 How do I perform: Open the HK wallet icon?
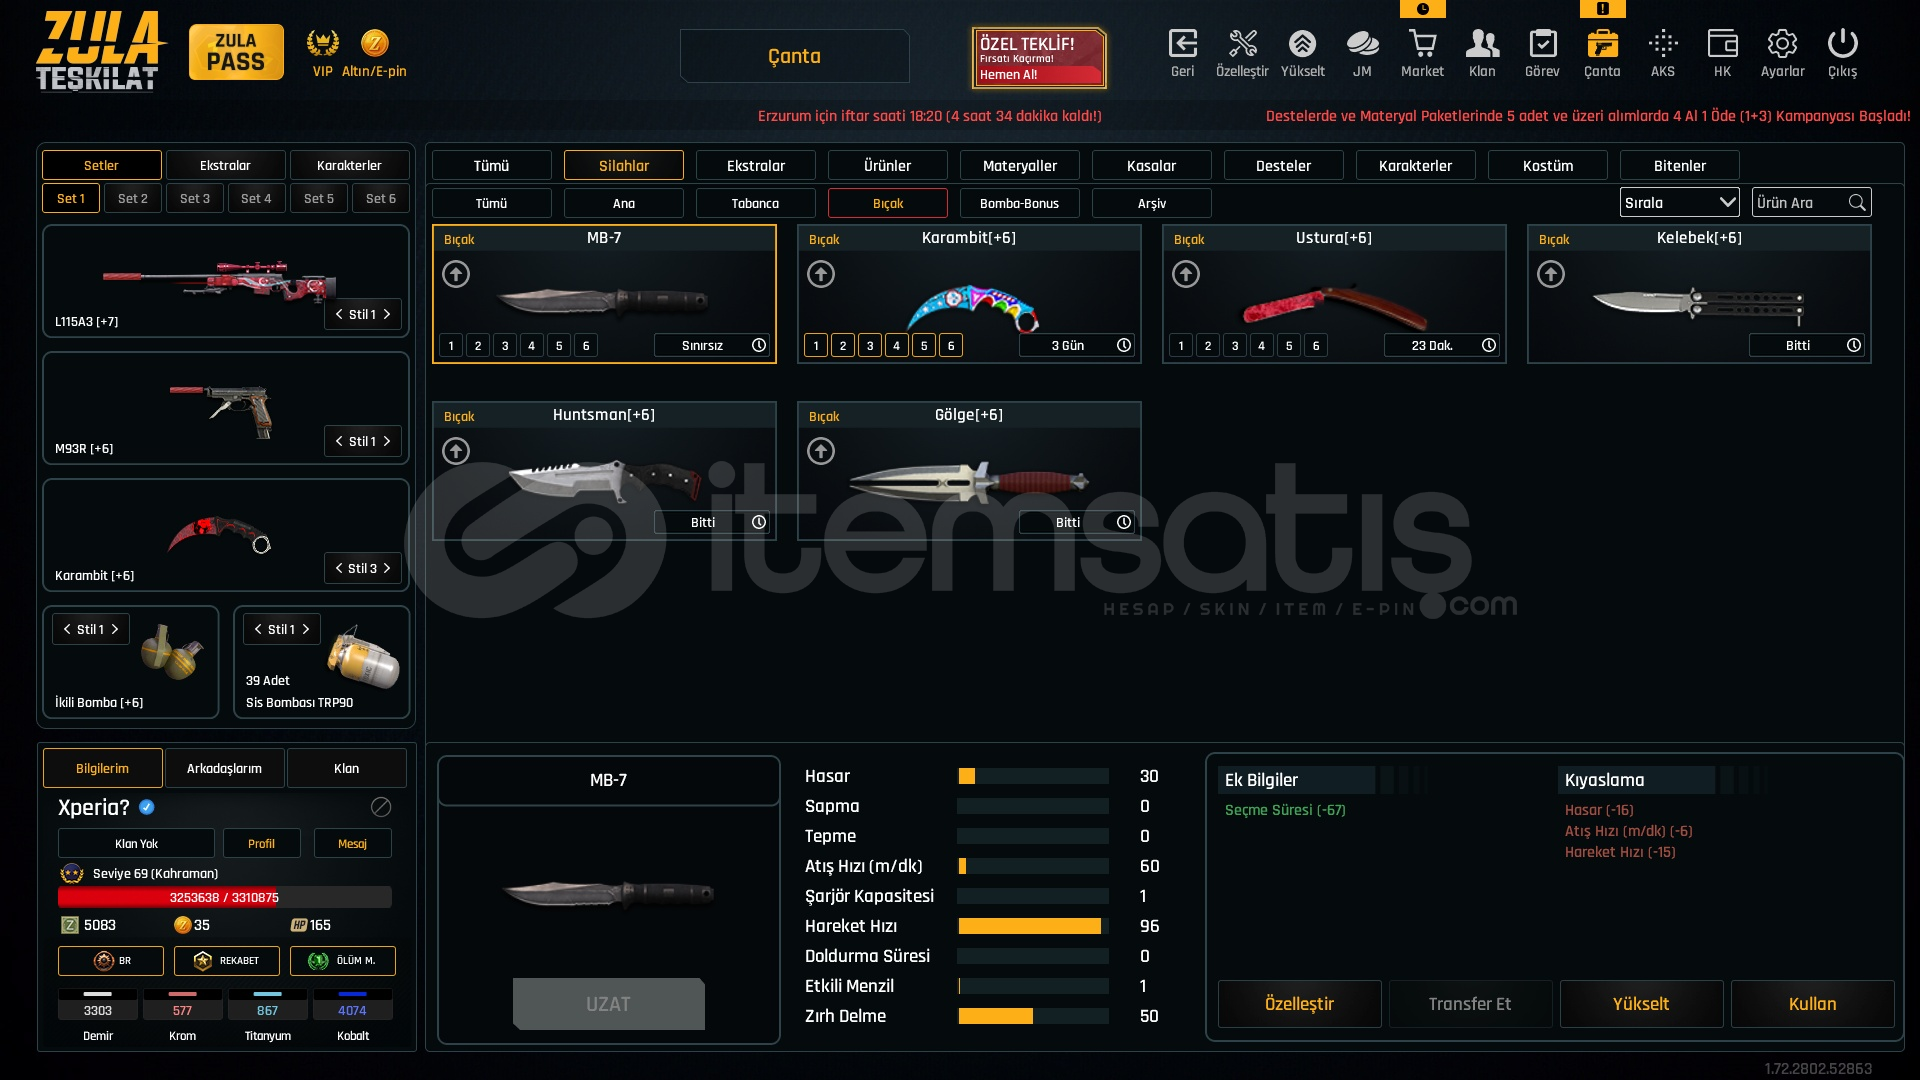pos(1722,44)
